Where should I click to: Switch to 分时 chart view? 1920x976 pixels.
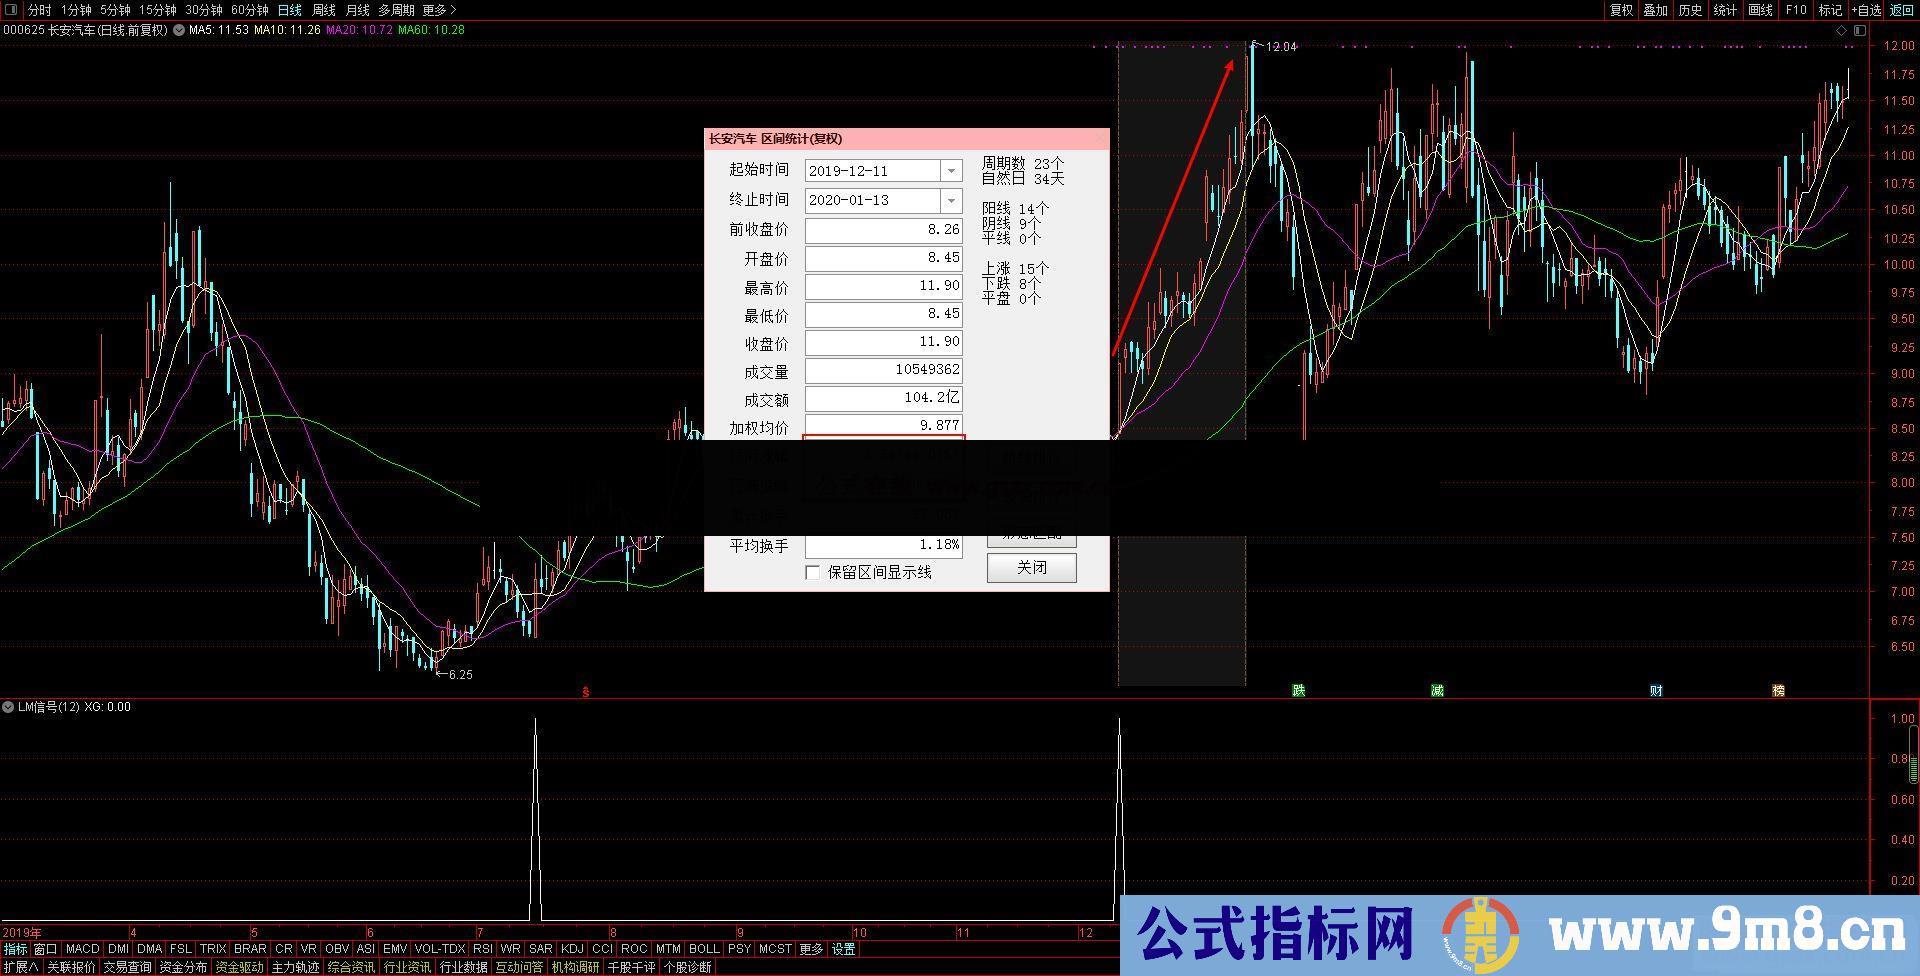click(x=39, y=10)
